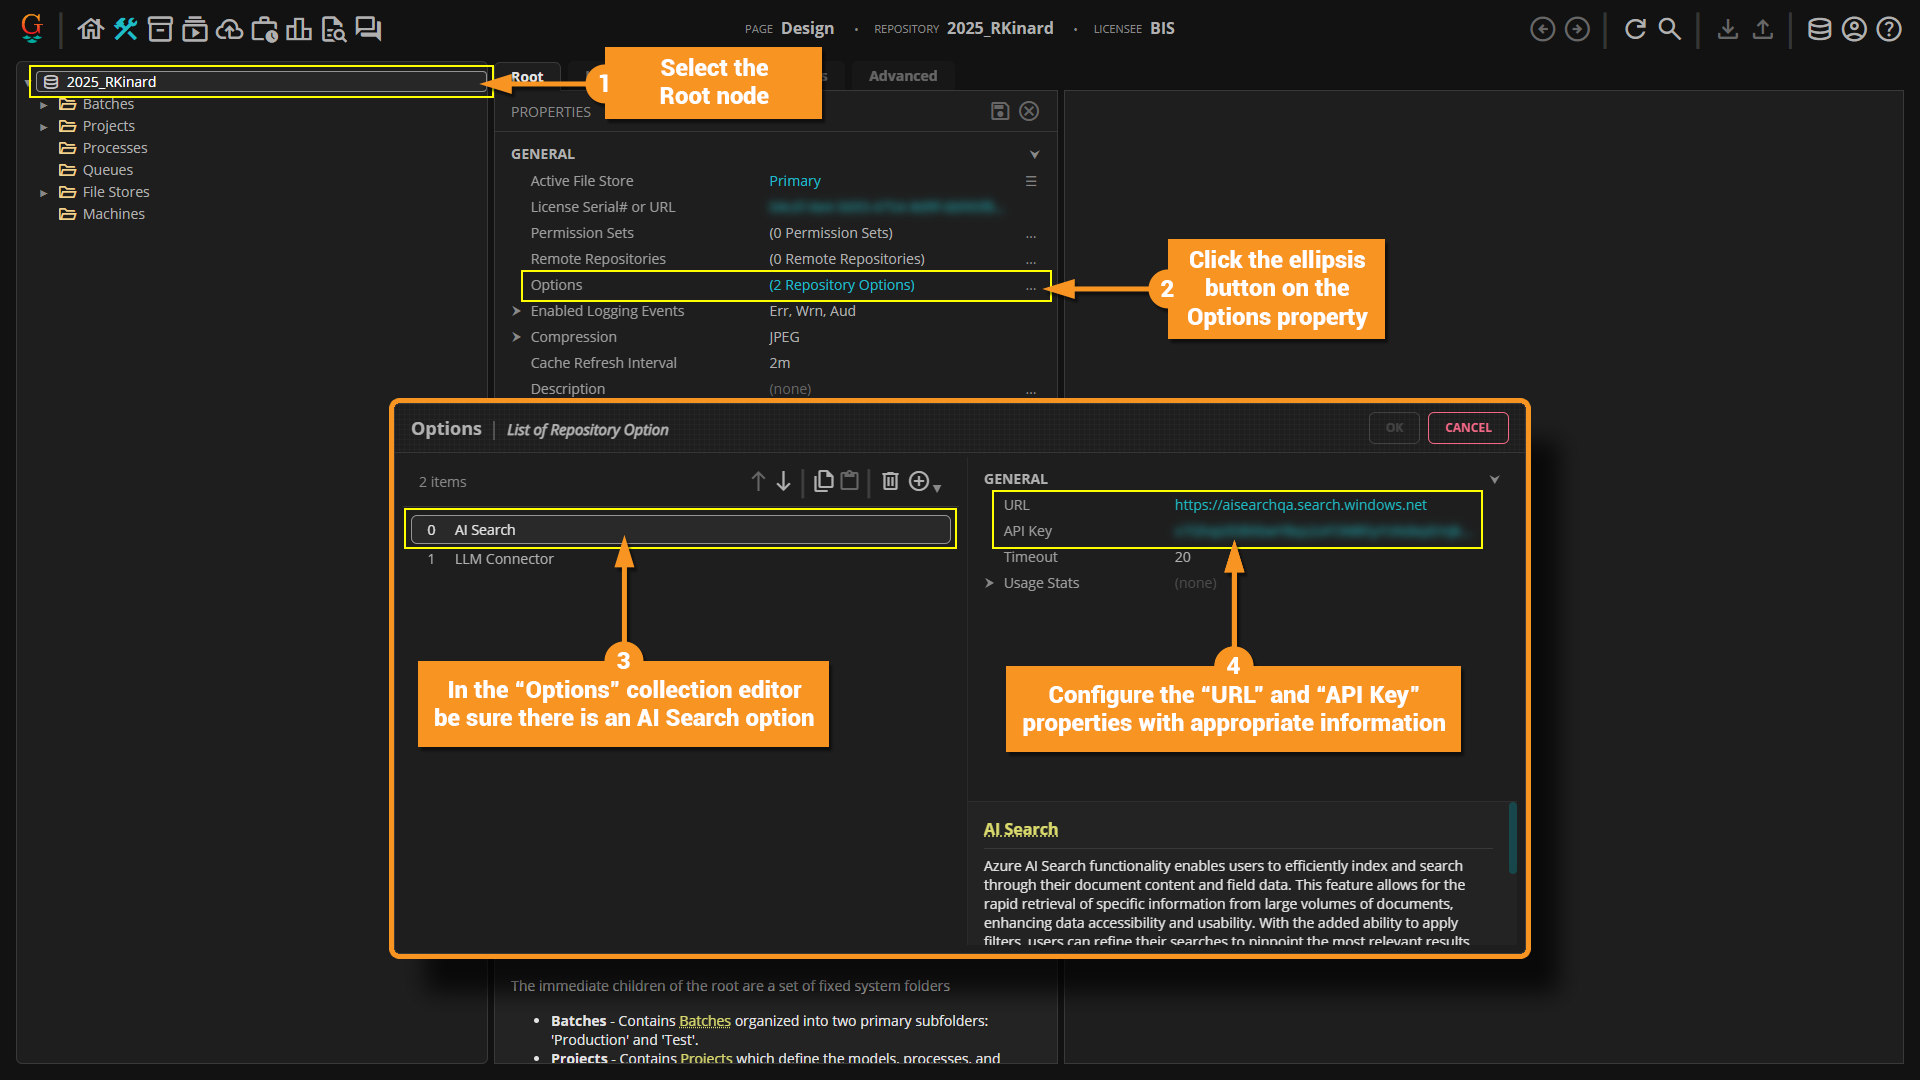Screen dimensions: 1920x1080
Task: Move item down with down arrow
Action: [x=784, y=481]
